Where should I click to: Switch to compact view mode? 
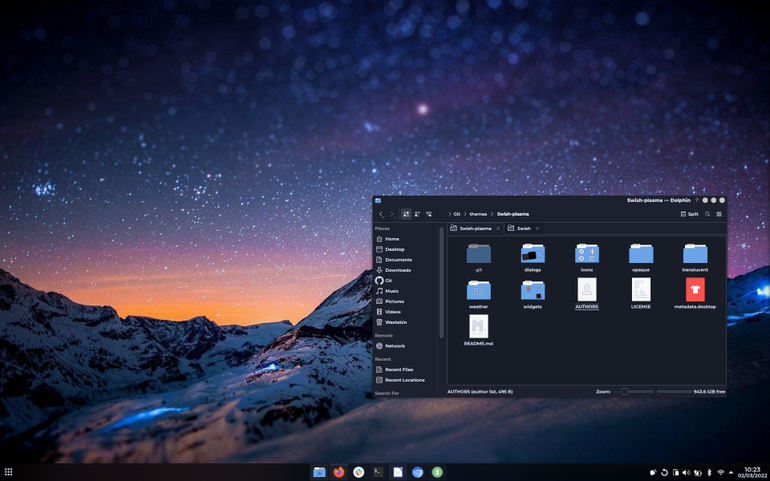(x=417, y=214)
